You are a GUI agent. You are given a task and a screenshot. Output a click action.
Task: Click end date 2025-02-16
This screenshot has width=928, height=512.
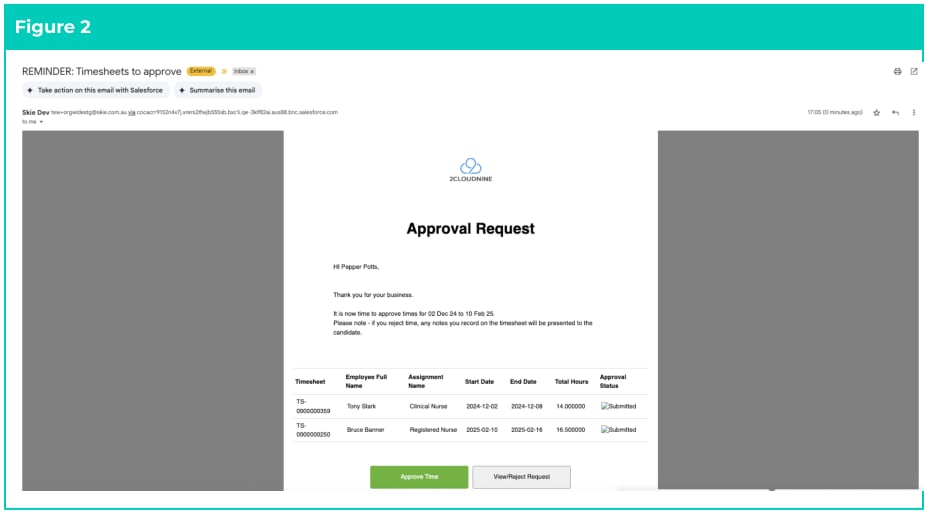526,430
